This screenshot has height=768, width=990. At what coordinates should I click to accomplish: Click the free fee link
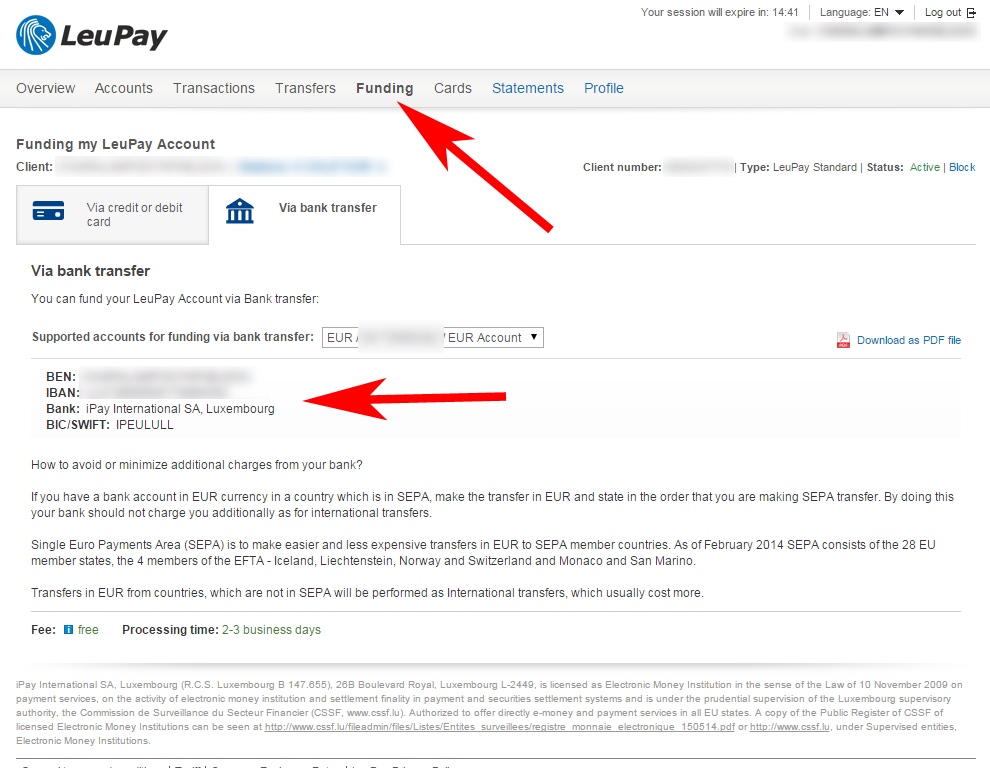[x=88, y=630]
